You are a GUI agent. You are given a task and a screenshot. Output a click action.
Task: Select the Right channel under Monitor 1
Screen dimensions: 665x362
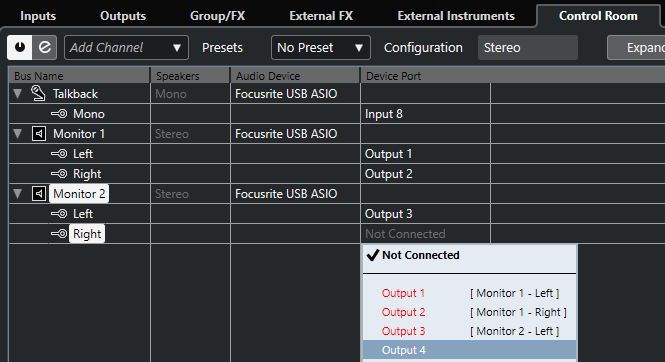click(87, 173)
